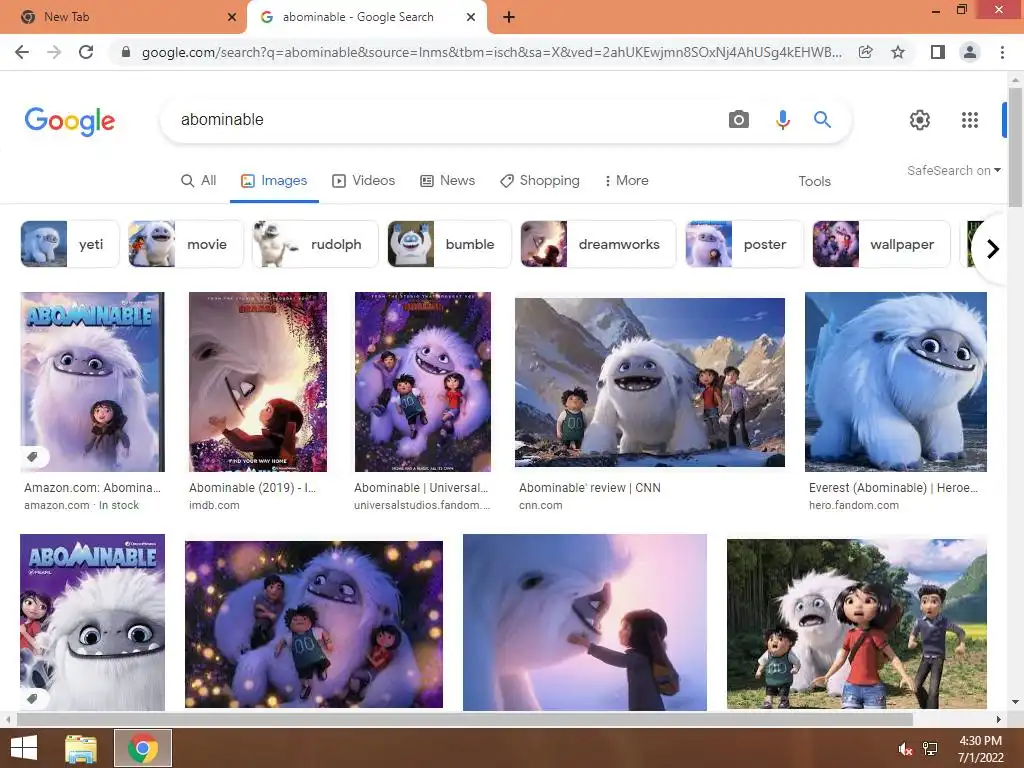Click the horizontal scrollbar at window bottom
The width and height of the screenshot is (1024, 768).
click(464, 719)
